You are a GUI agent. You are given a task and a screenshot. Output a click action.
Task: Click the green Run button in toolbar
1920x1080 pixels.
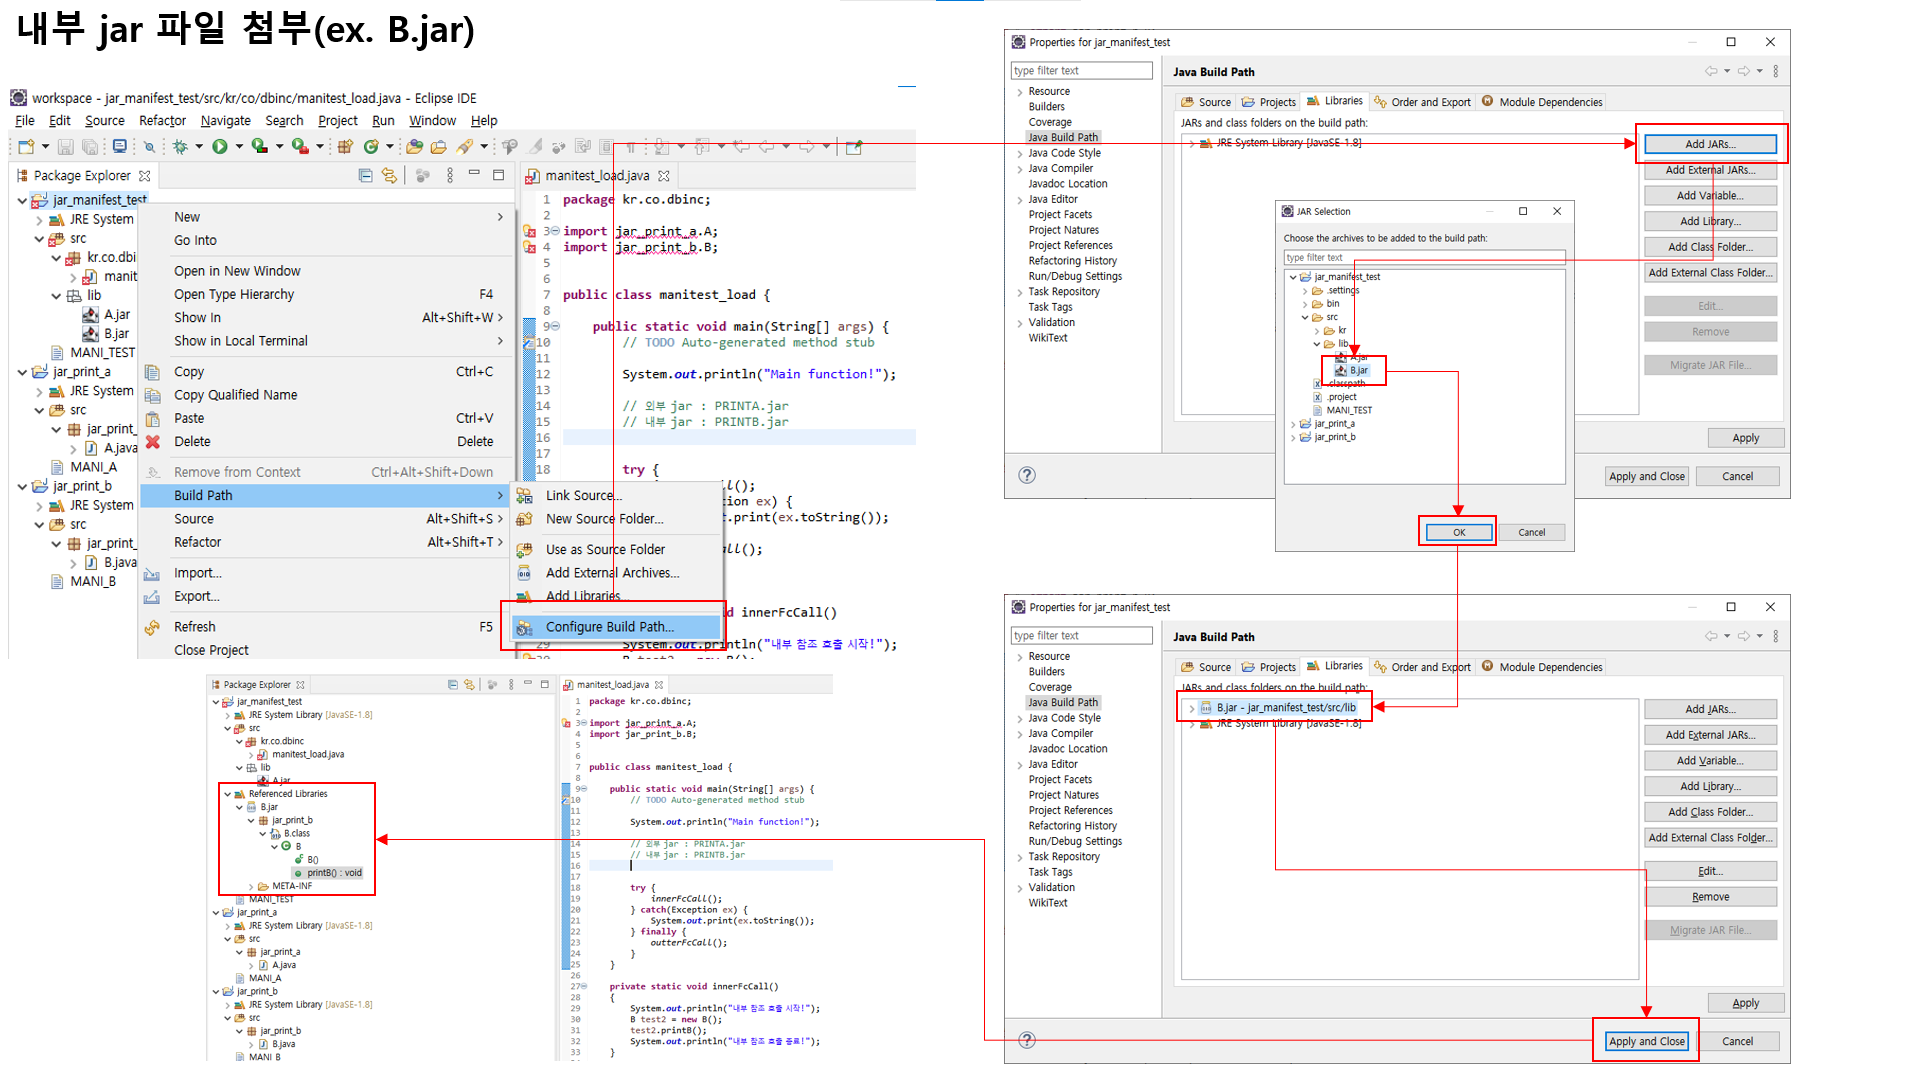click(x=219, y=147)
